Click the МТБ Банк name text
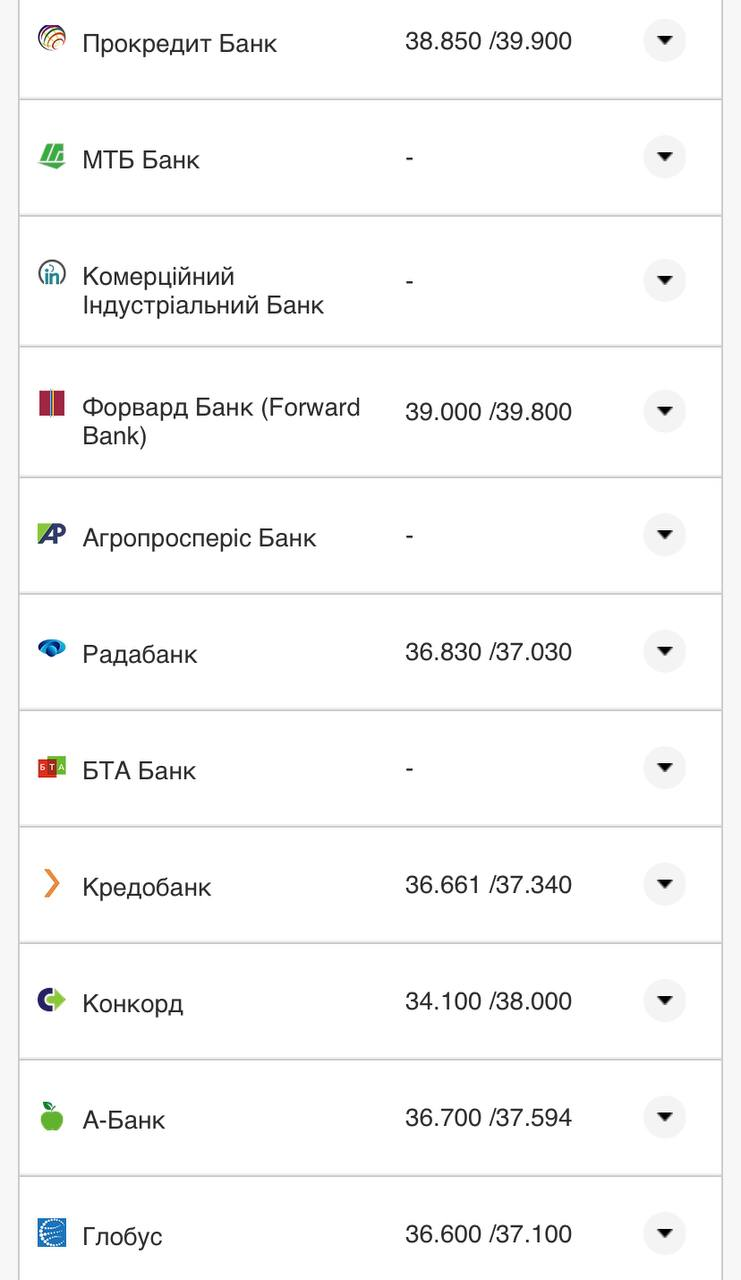741x1280 pixels. tap(141, 160)
